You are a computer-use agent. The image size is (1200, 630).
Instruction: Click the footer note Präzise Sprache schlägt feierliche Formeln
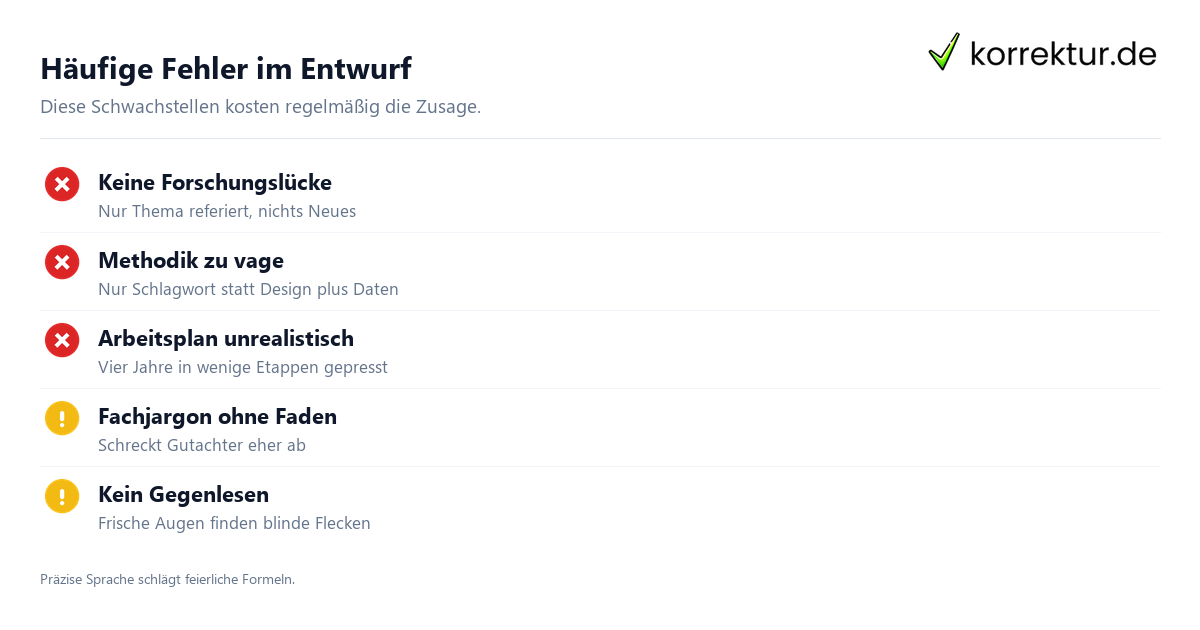(167, 579)
